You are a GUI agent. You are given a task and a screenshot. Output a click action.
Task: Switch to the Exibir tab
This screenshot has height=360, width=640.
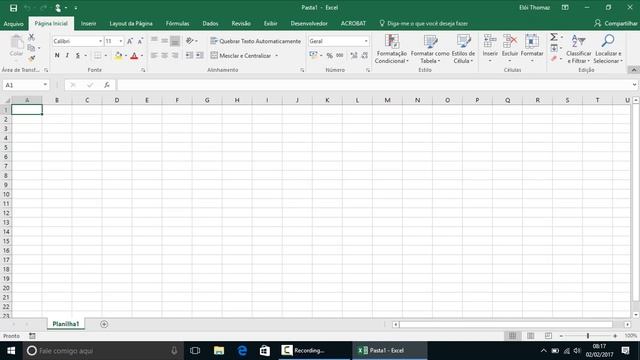click(270, 24)
